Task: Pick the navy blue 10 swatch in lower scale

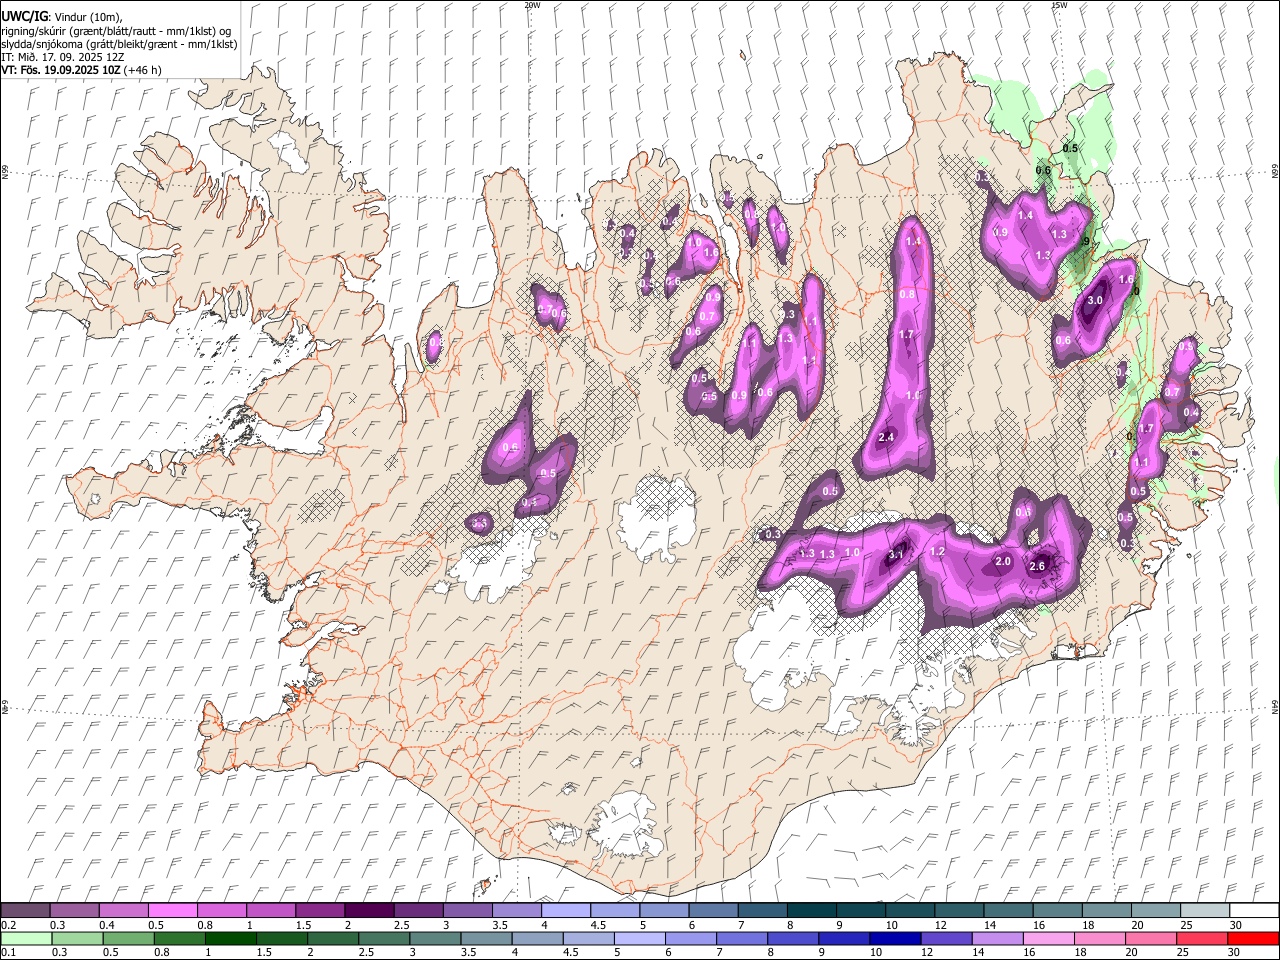Action: tap(895, 938)
